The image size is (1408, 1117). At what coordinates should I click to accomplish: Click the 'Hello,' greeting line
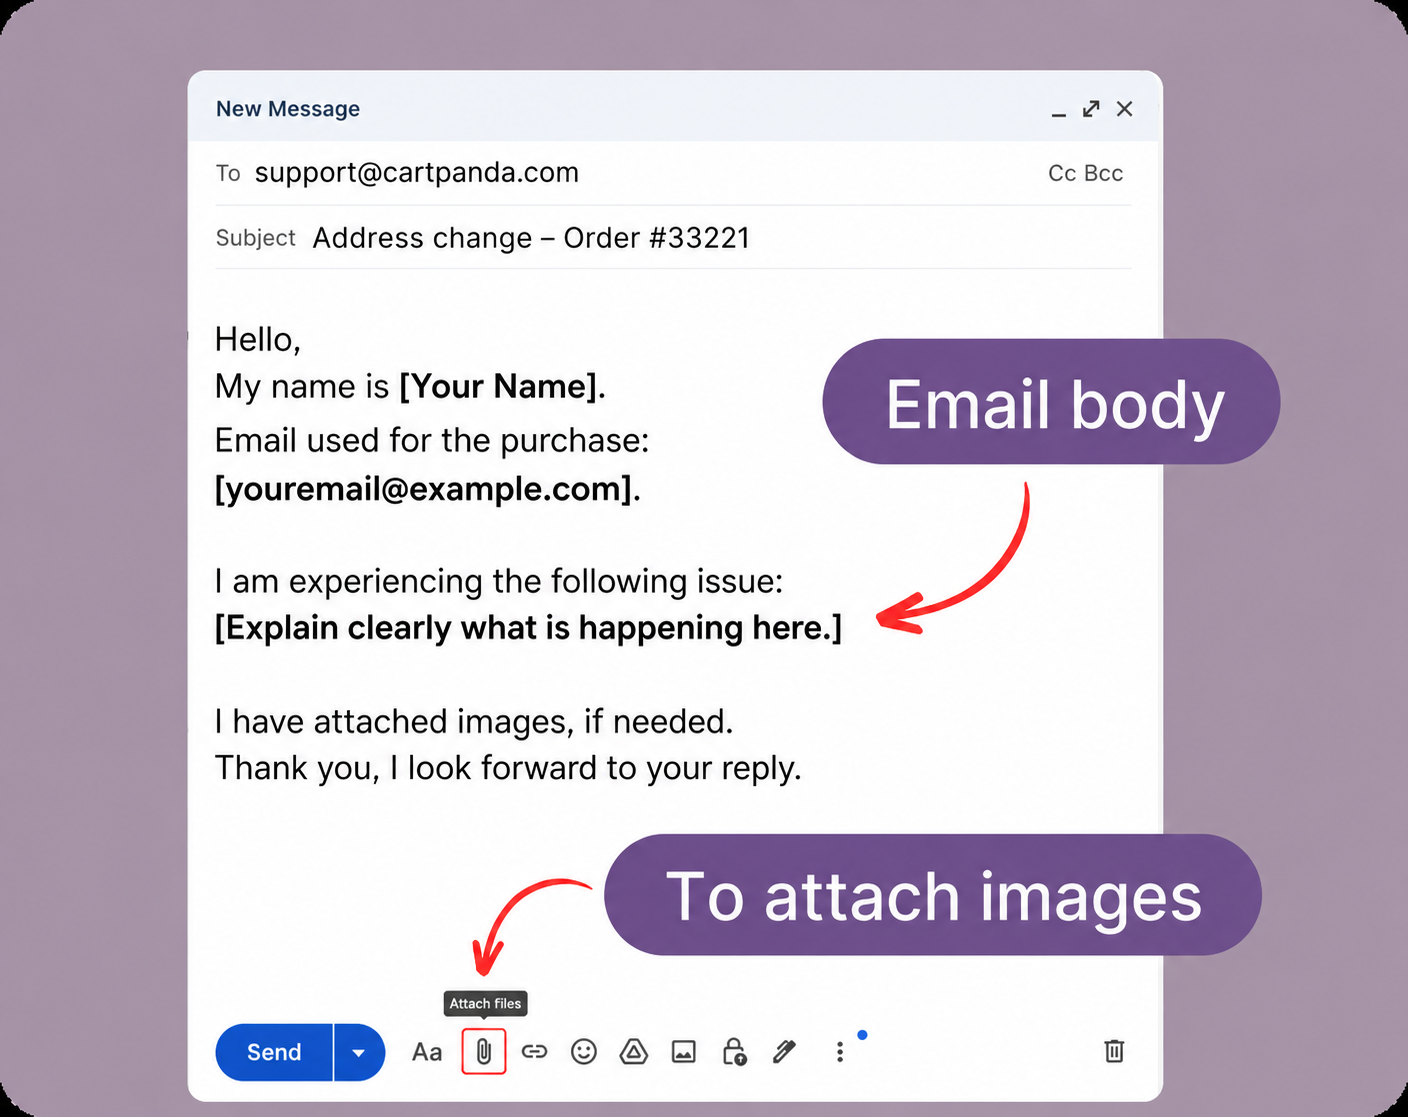click(258, 340)
